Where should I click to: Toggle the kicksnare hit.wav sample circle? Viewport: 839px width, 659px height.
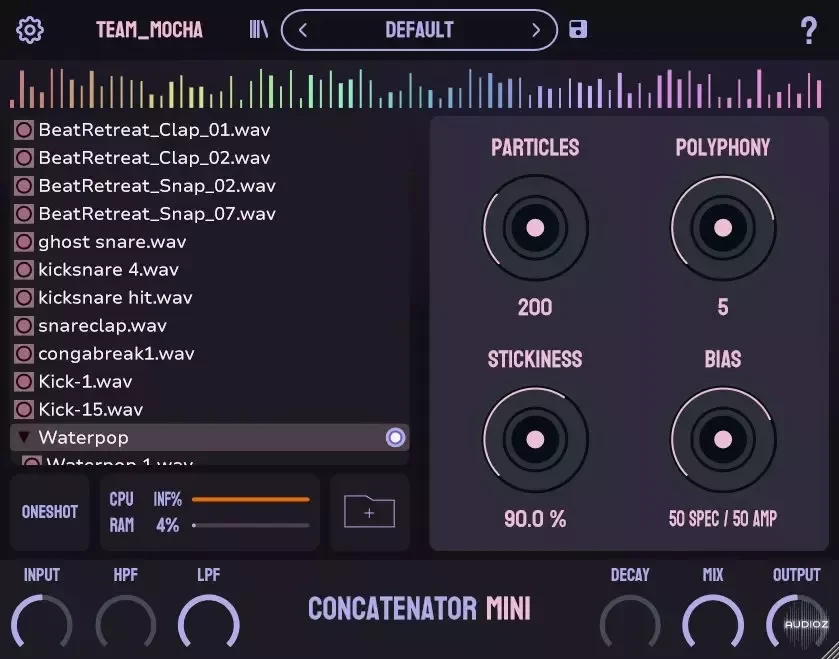[24, 297]
